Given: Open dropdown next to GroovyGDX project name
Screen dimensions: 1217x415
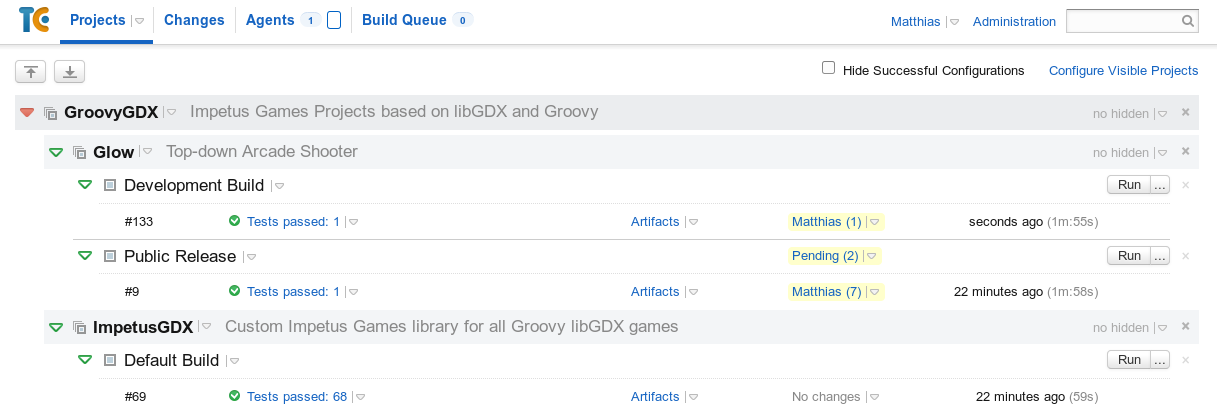Looking at the screenshot, I should [171, 112].
